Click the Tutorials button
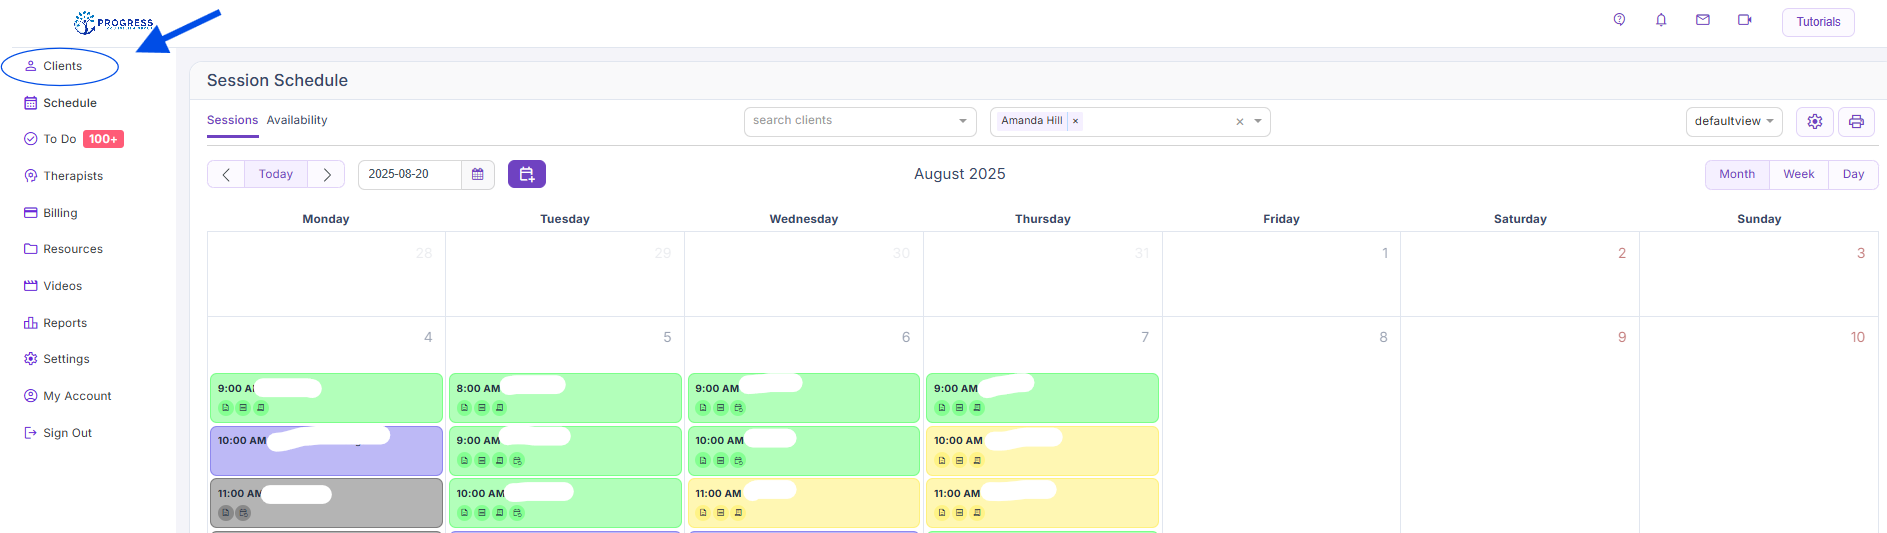This screenshot has height=533, width=1887. coord(1817,22)
